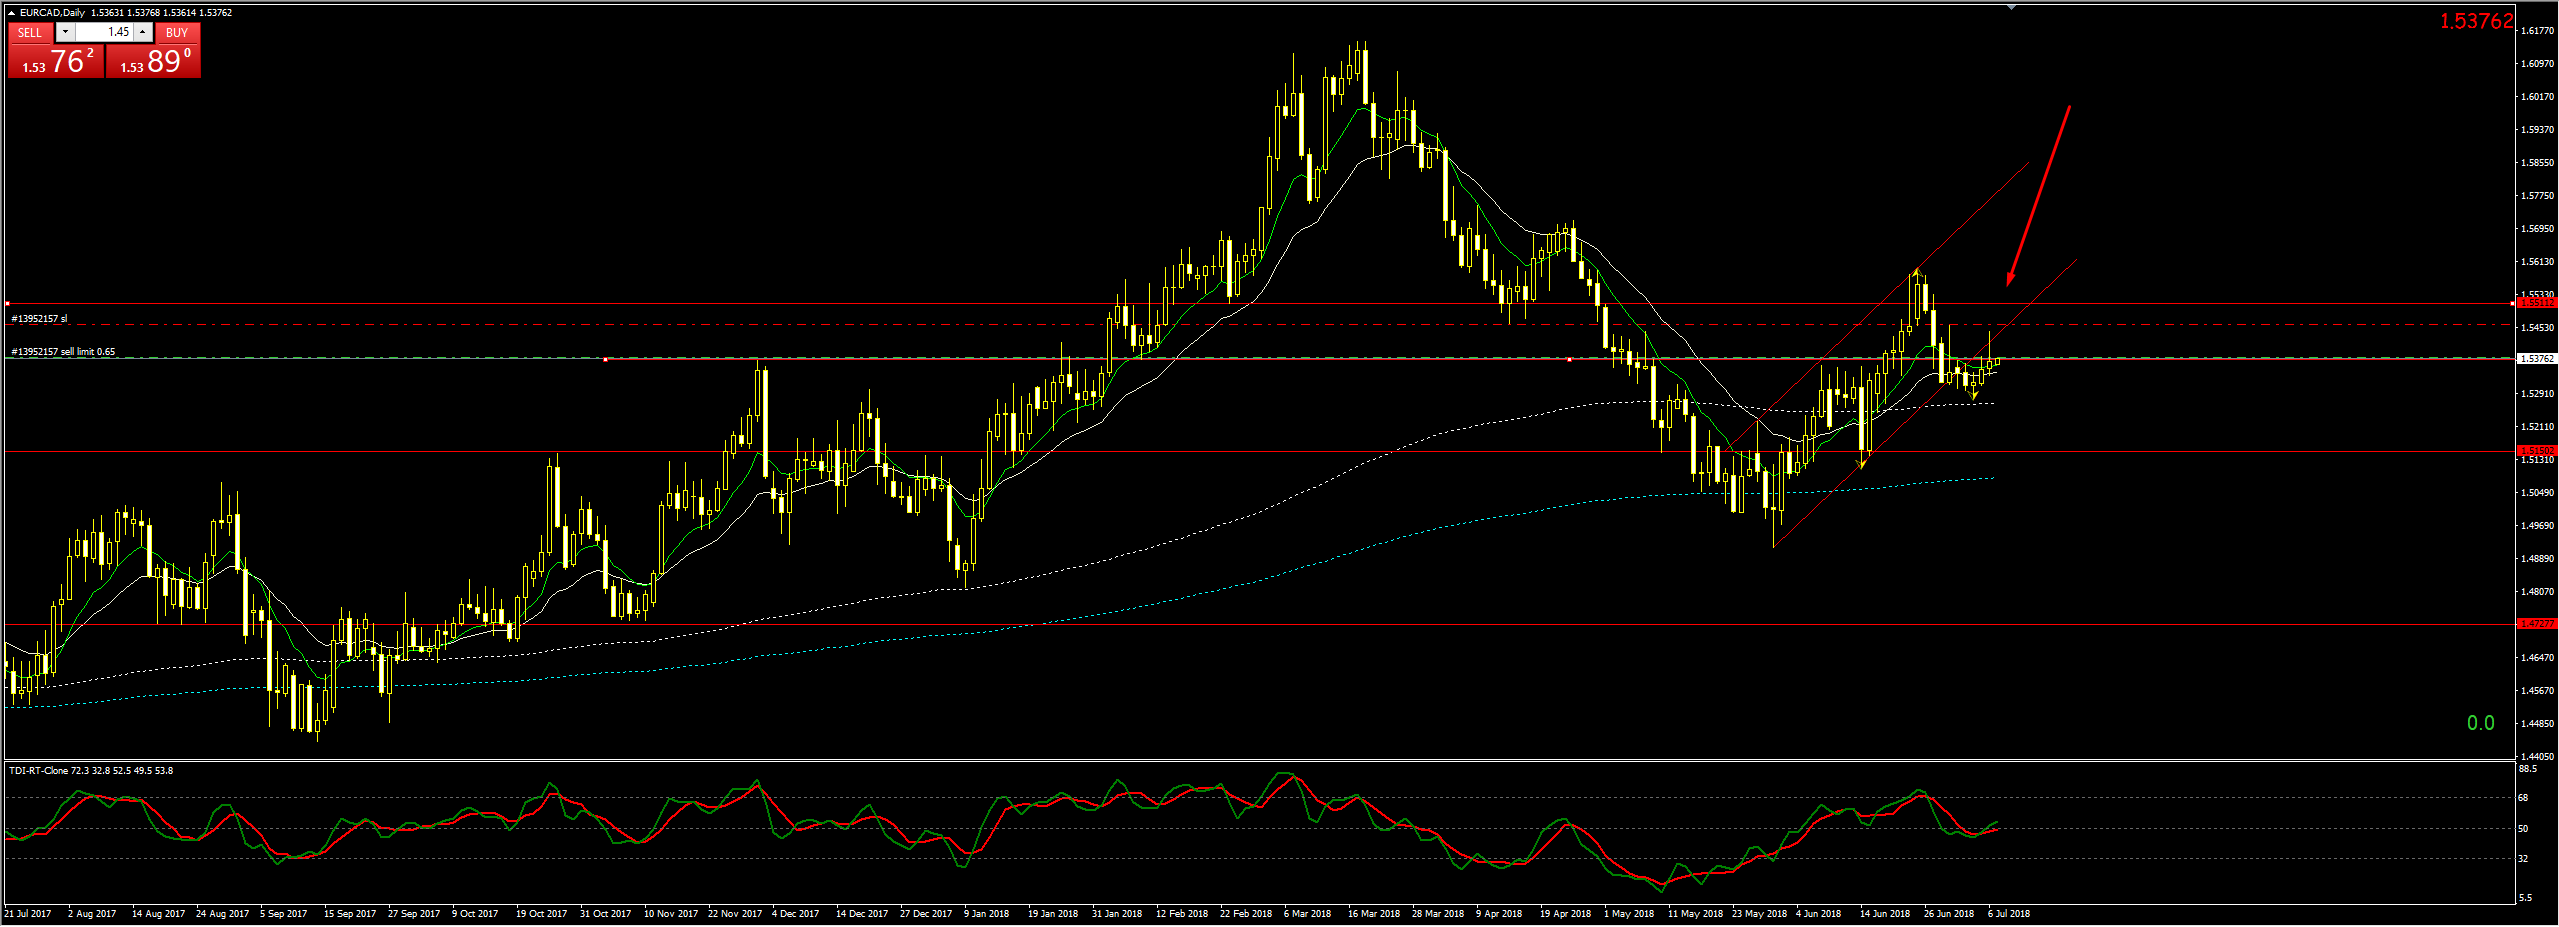Click the current price 1.53762 scale tag
This screenshot has height=927, width=2559.
point(2536,358)
